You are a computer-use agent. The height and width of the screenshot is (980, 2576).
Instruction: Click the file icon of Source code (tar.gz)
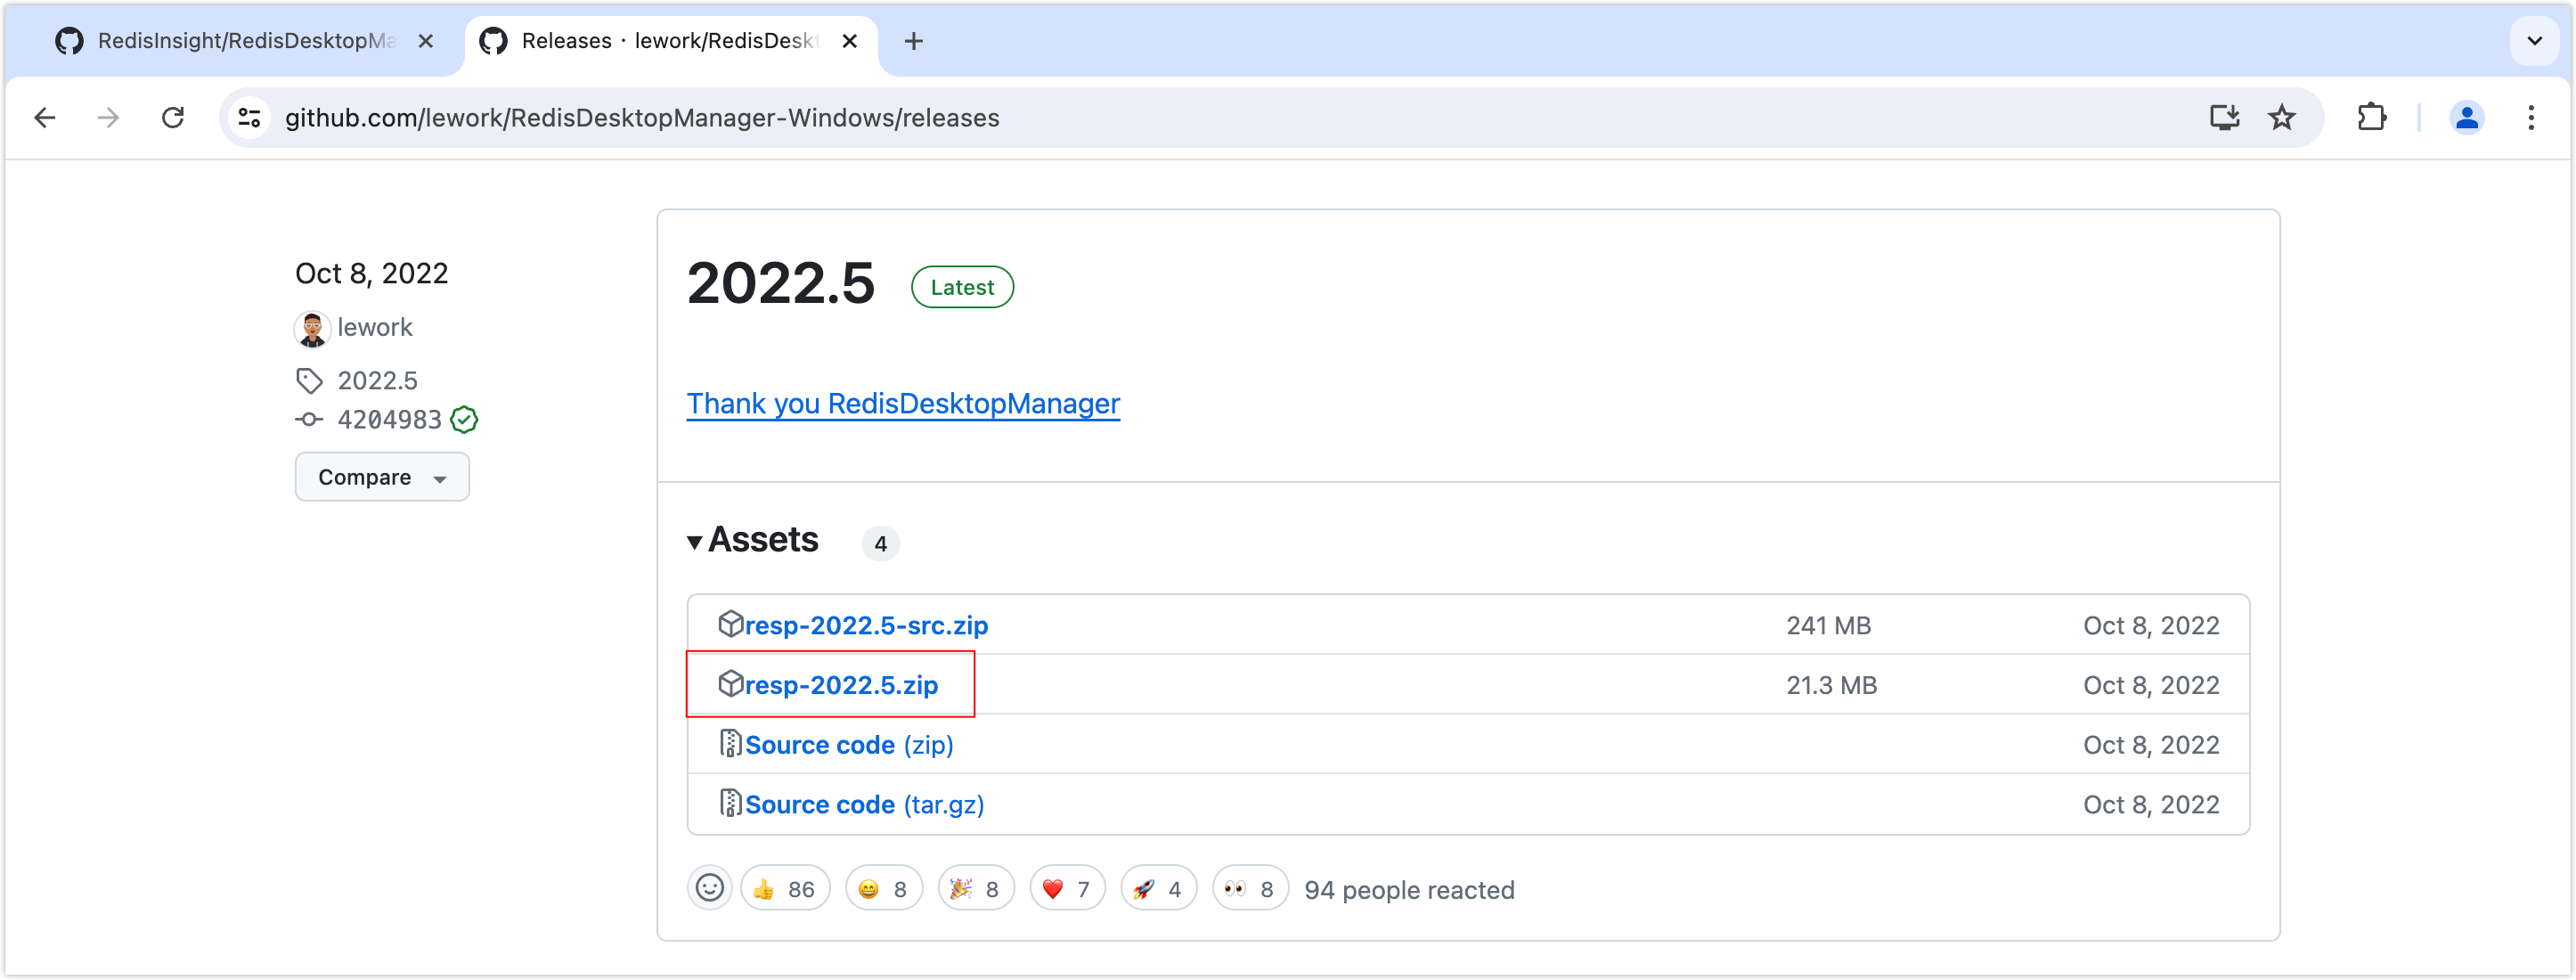[731, 804]
